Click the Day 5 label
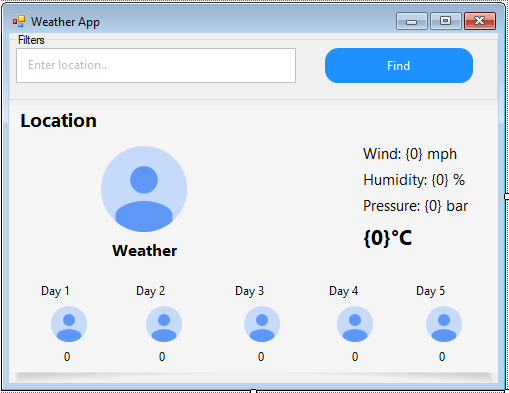The width and height of the screenshot is (509, 393). click(x=430, y=291)
